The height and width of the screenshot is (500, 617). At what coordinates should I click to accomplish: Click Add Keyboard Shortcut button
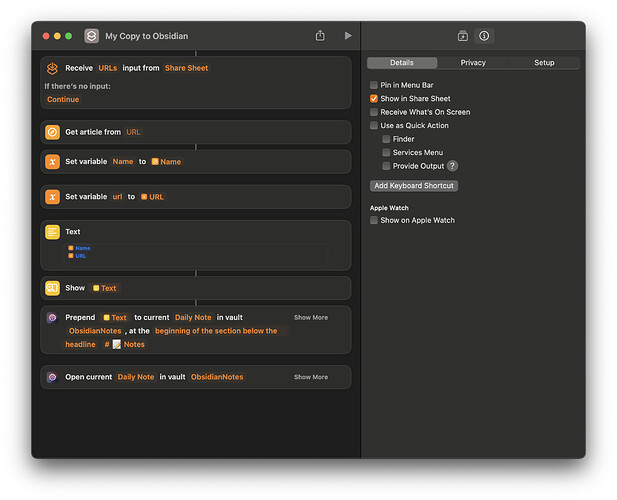413,186
